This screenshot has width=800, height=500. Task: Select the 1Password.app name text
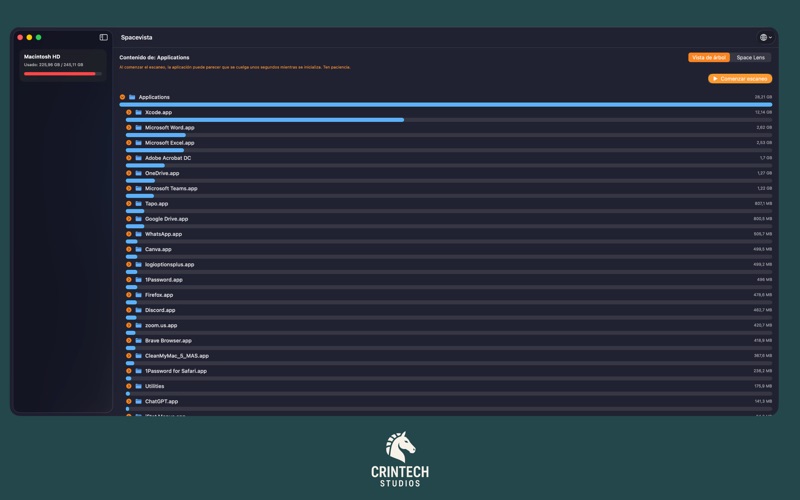164,280
